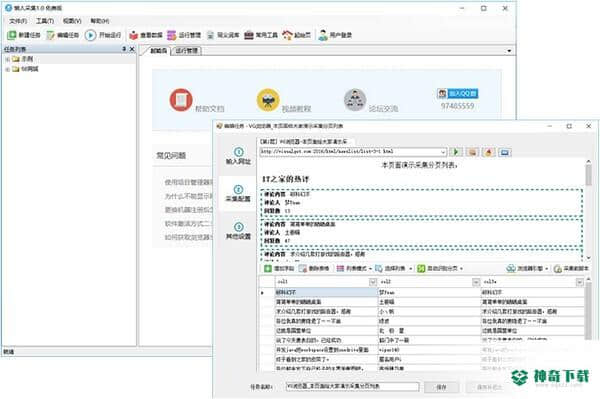Click the red flame icon next to the URL bar

[489, 152]
